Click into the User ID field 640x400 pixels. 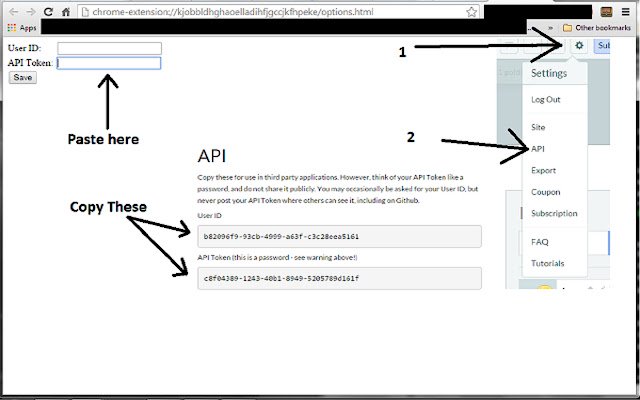coord(109,48)
